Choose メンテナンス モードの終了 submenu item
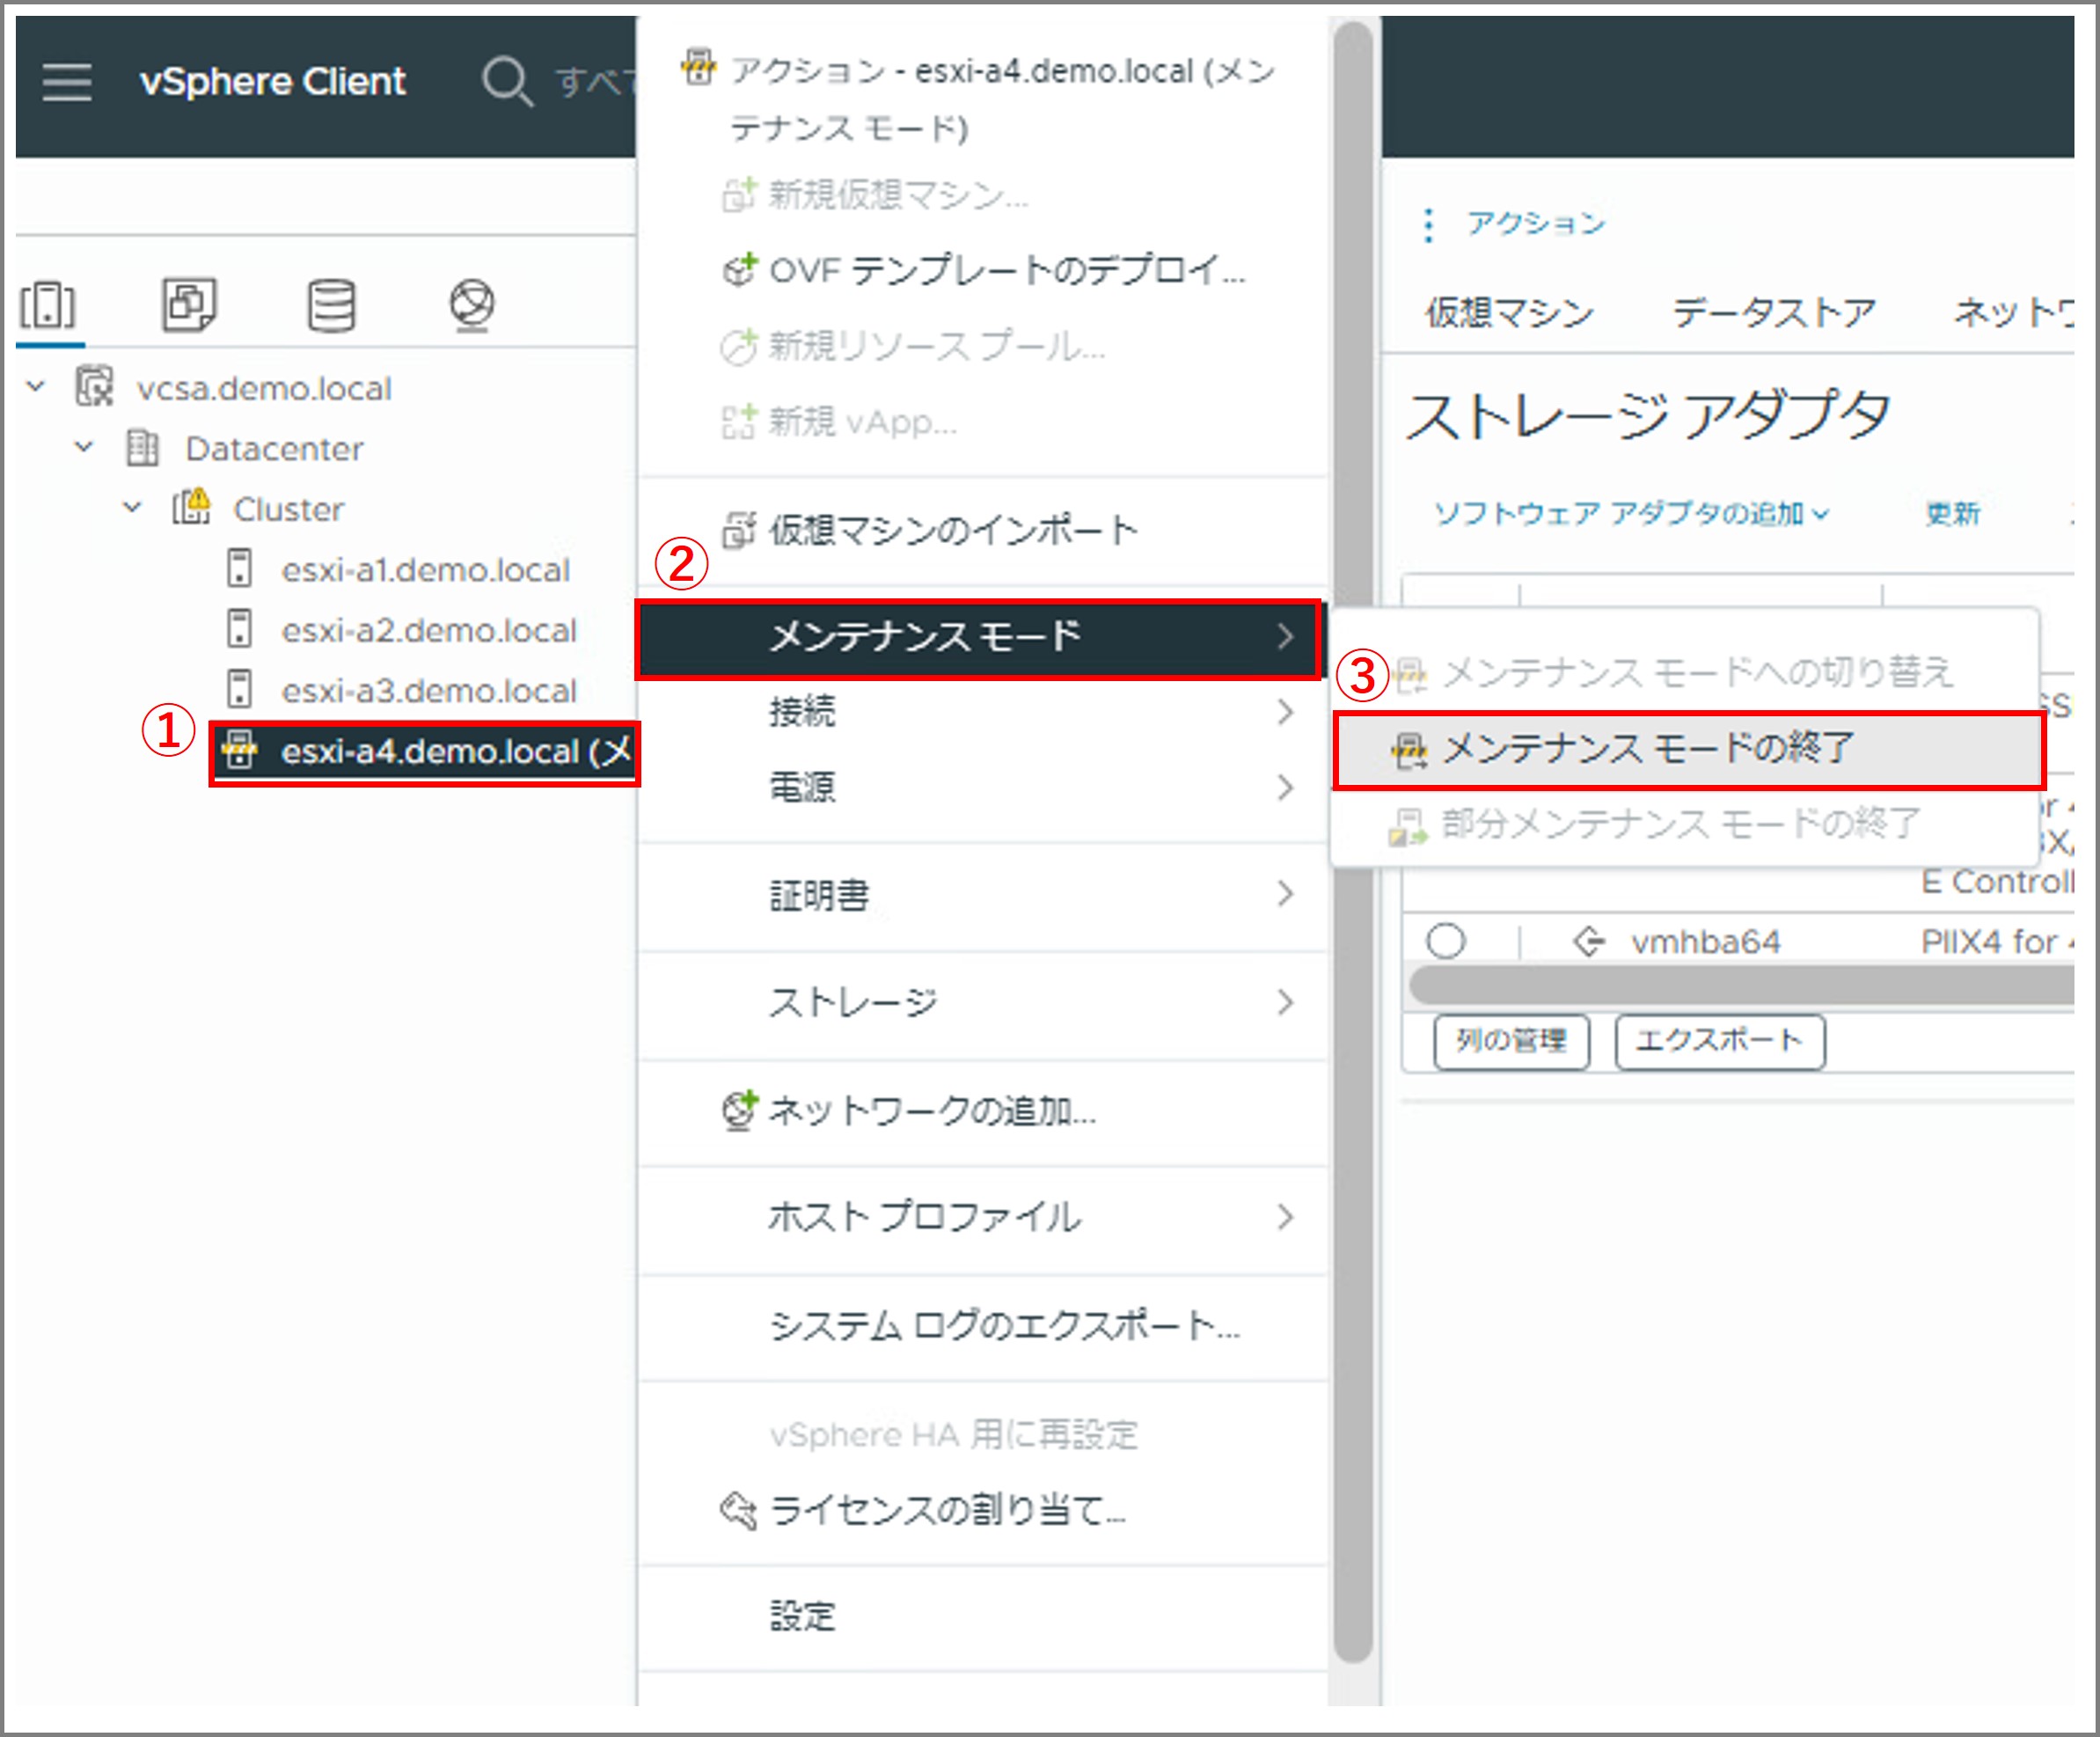The image size is (2100, 1737). [x=1688, y=749]
